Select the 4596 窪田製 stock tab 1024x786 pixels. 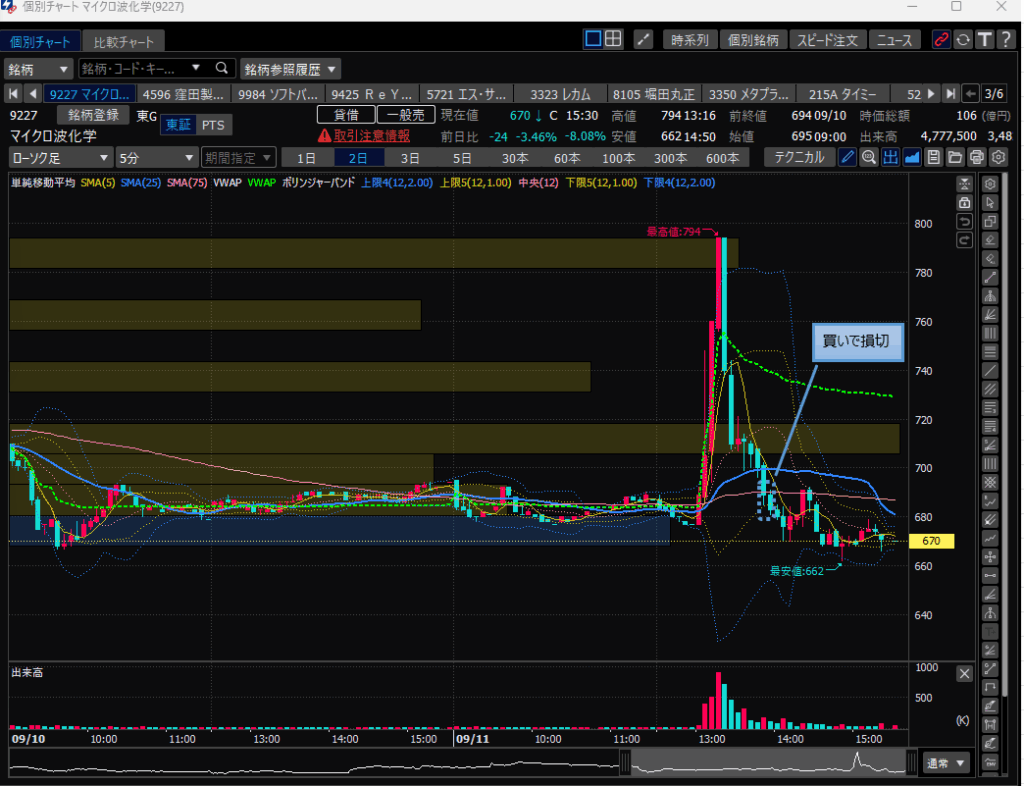pos(186,94)
